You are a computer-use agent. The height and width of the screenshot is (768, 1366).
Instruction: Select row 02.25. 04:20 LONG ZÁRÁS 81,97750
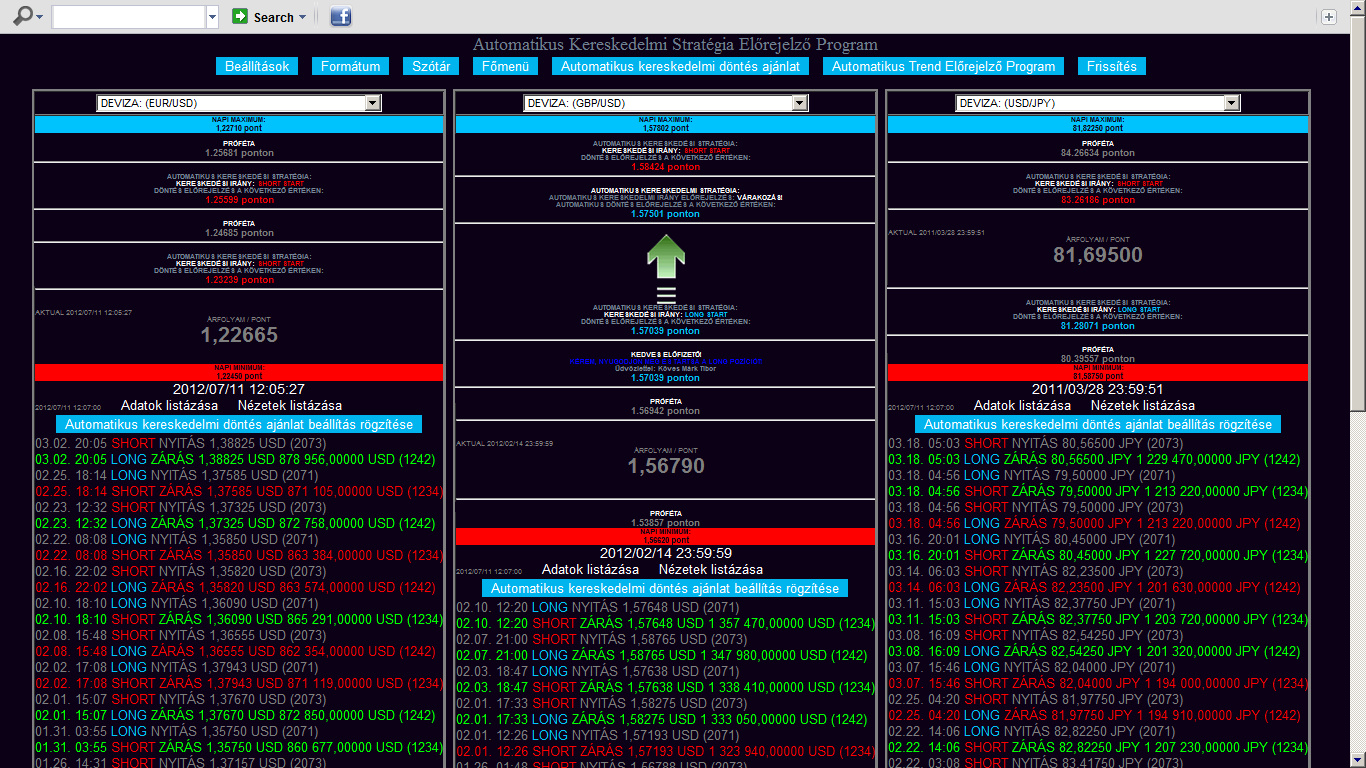(x=1095, y=715)
